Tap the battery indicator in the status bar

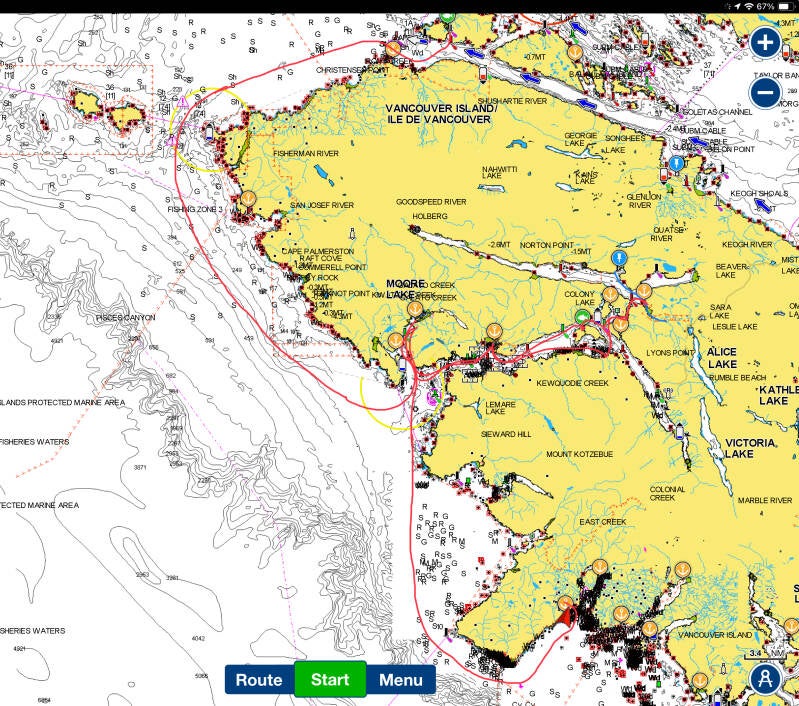[x=785, y=7]
